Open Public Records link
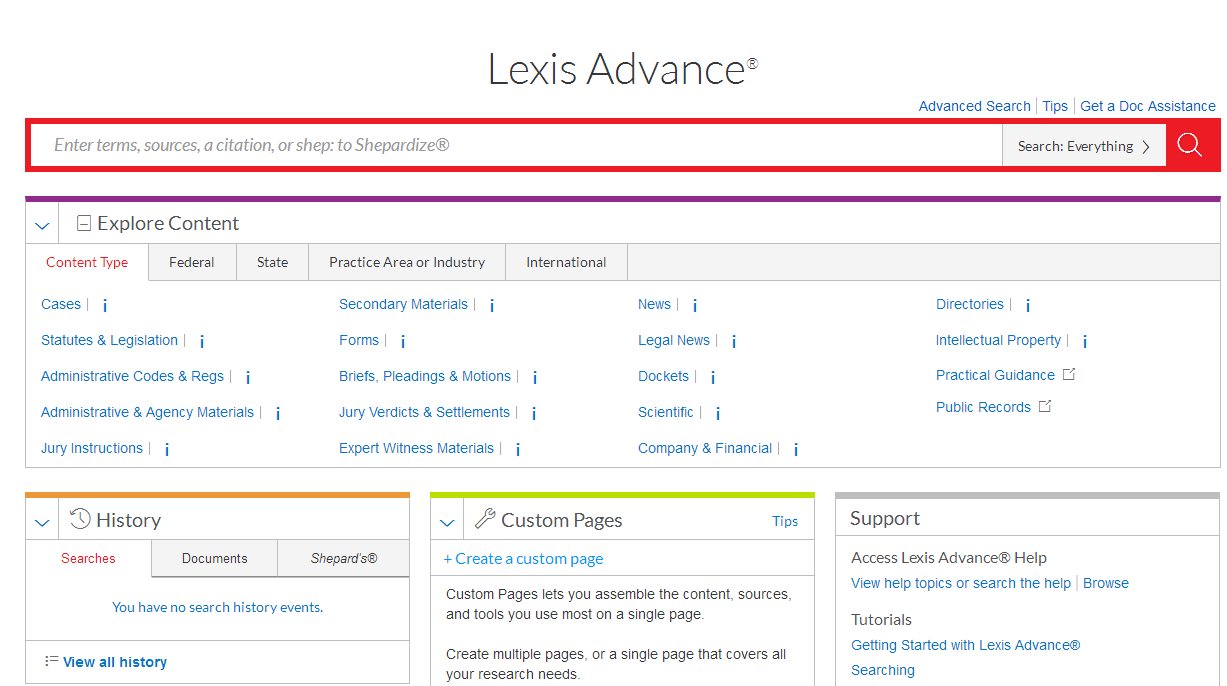 [x=983, y=407]
